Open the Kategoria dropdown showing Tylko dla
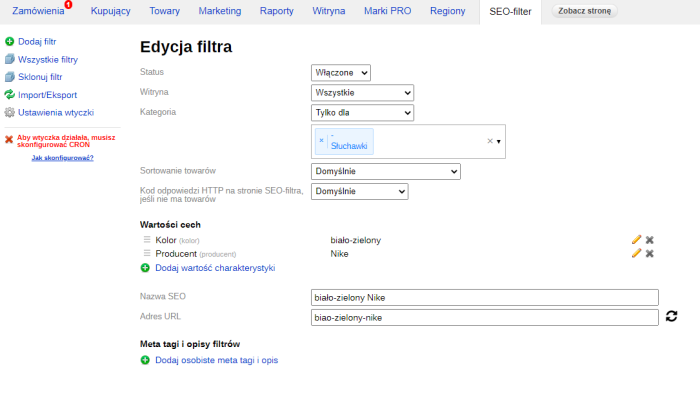The image size is (700, 407). [362, 112]
